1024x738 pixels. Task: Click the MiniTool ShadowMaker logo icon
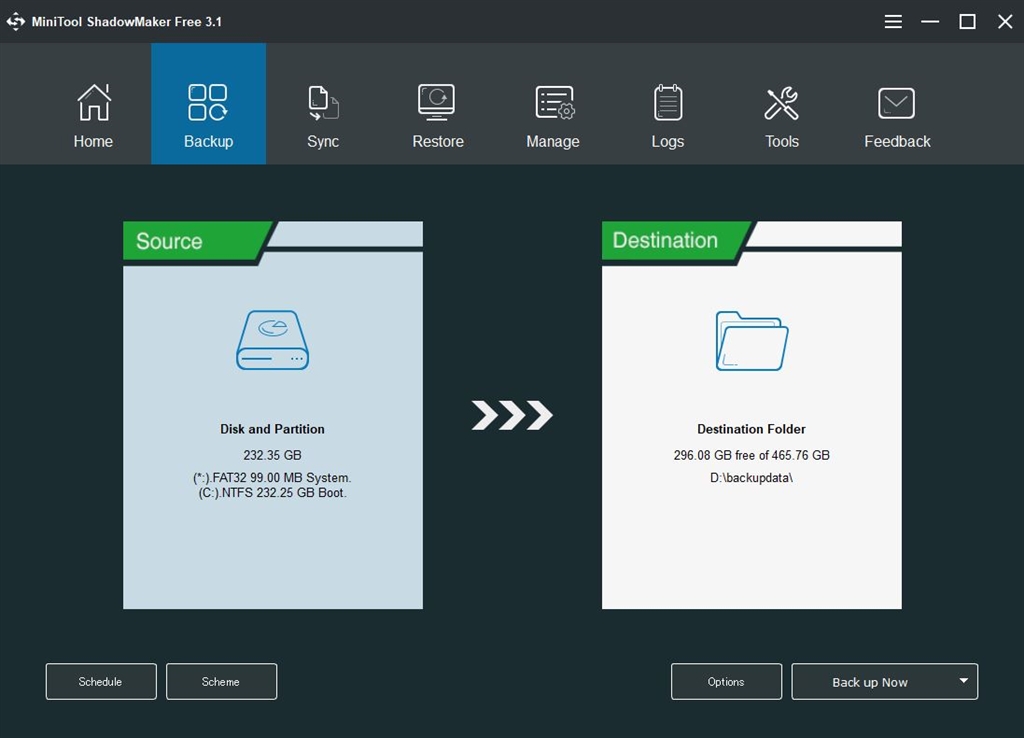(x=16, y=22)
